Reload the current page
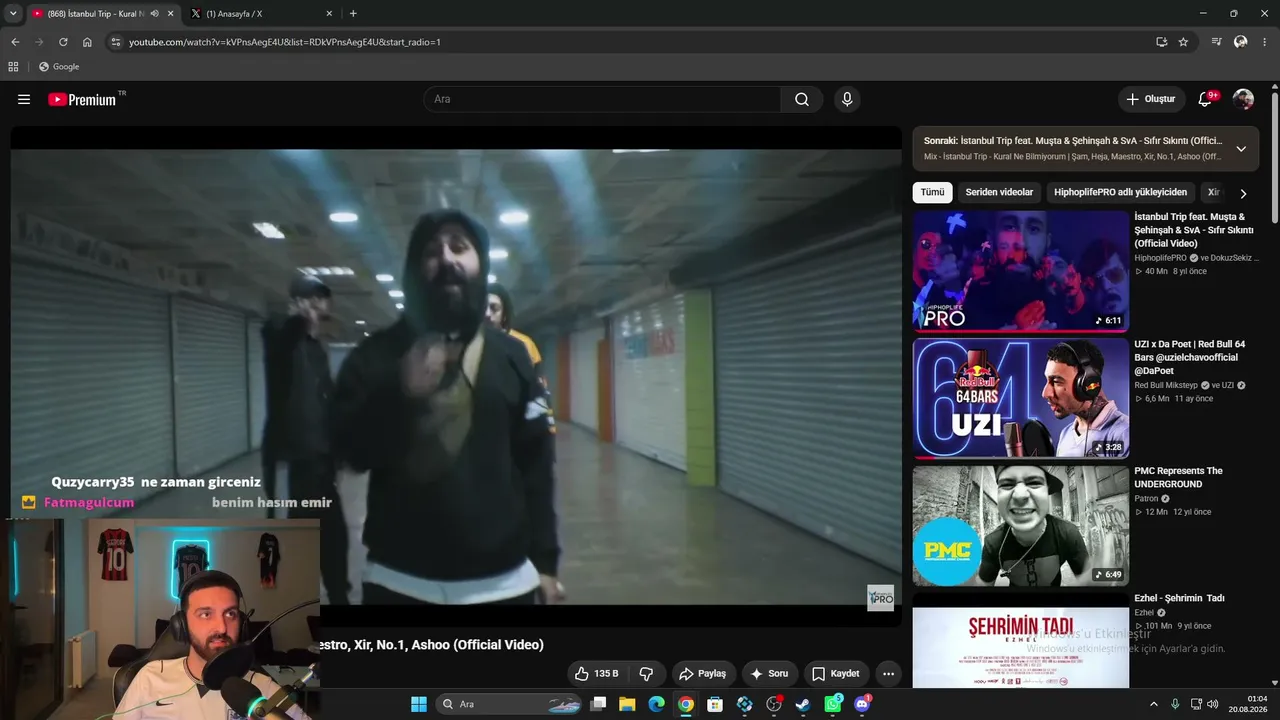Viewport: 1280px width, 720px height. [63, 42]
